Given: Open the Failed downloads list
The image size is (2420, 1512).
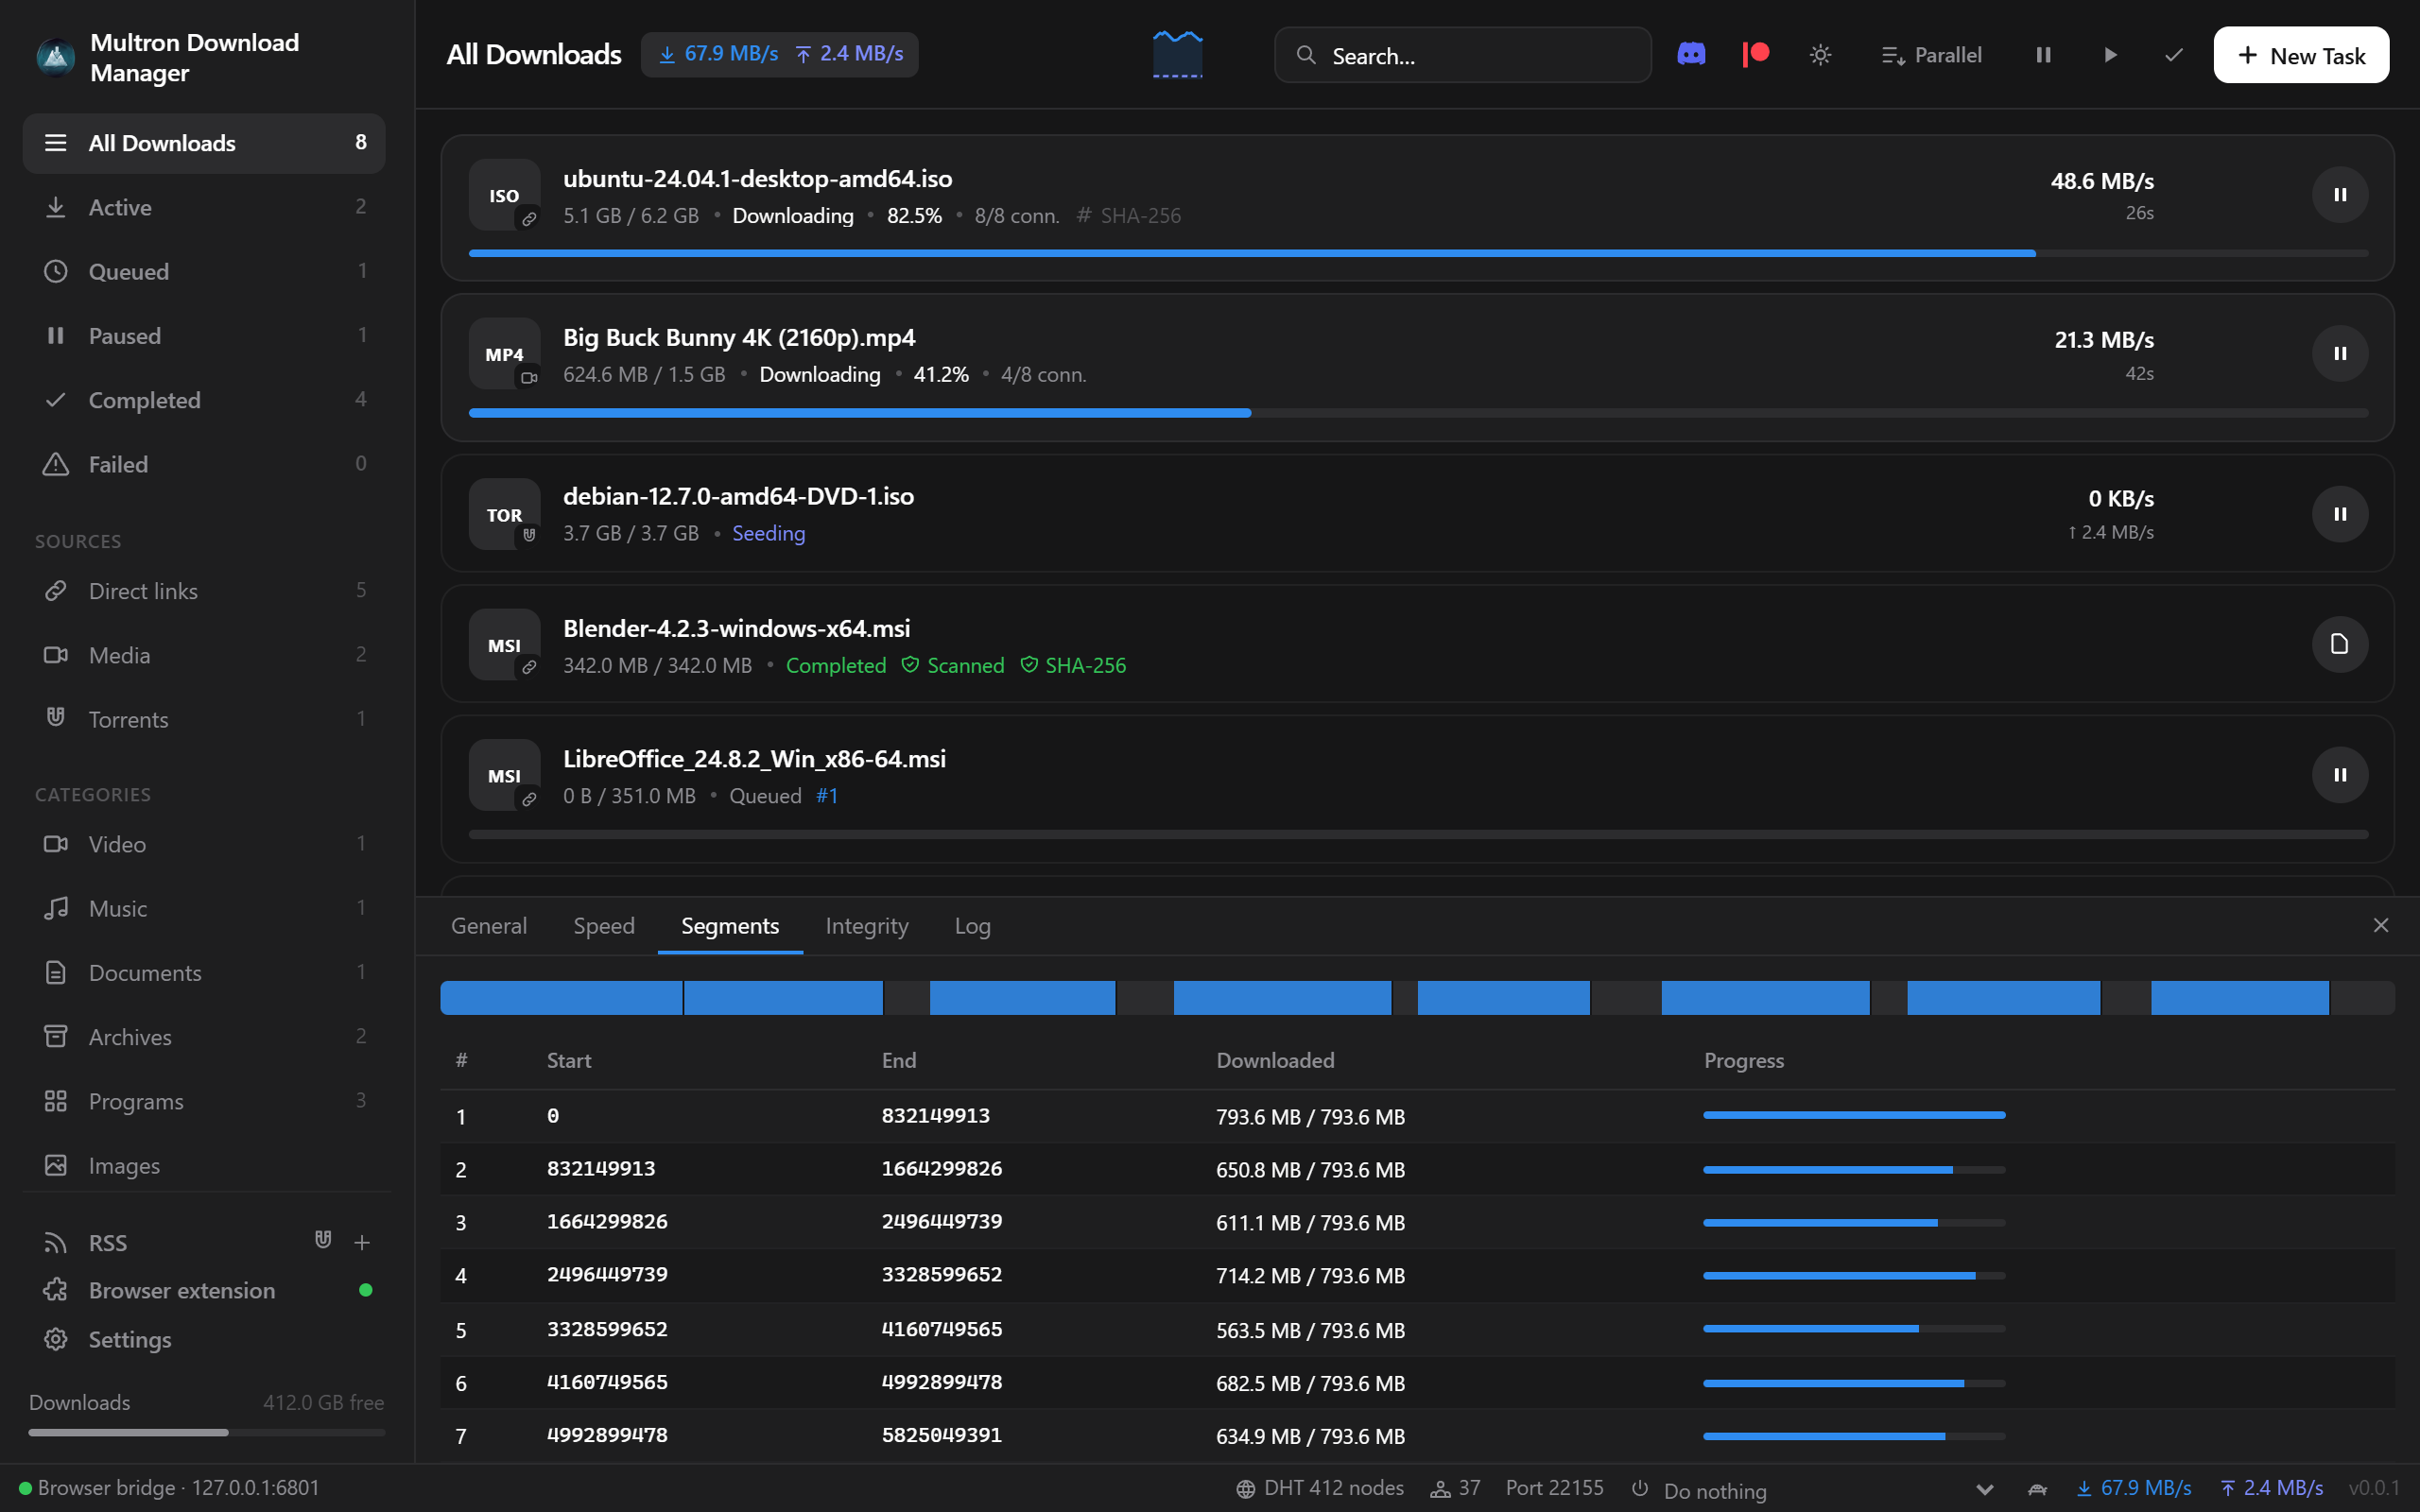Looking at the screenshot, I should (x=204, y=464).
